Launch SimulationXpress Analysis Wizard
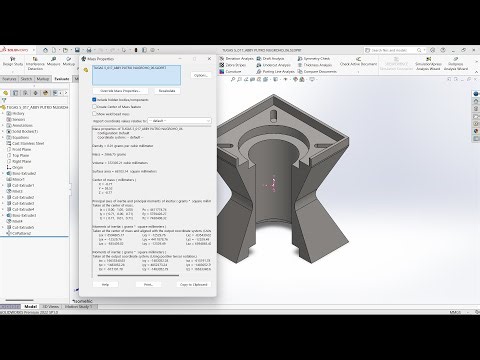The width and height of the screenshot is (480, 360). (428, 63)
